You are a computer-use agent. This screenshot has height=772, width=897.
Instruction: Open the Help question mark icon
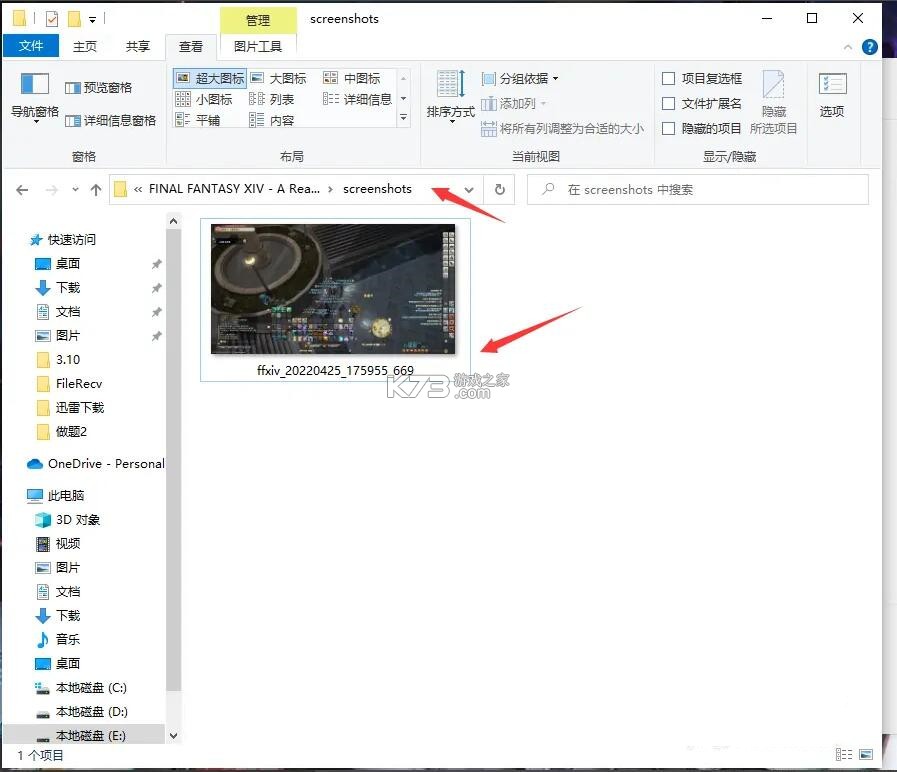(870, 47)
